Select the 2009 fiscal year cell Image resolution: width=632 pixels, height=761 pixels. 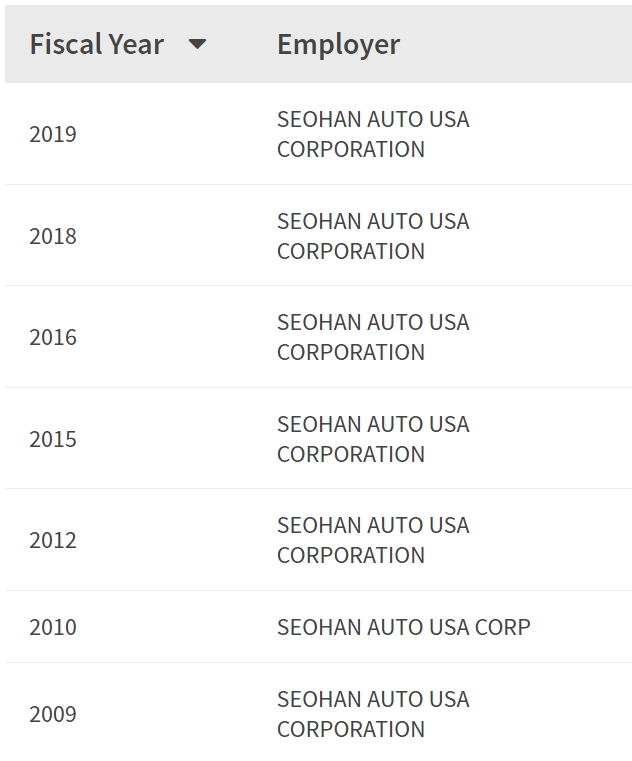(x=53, y=714)
